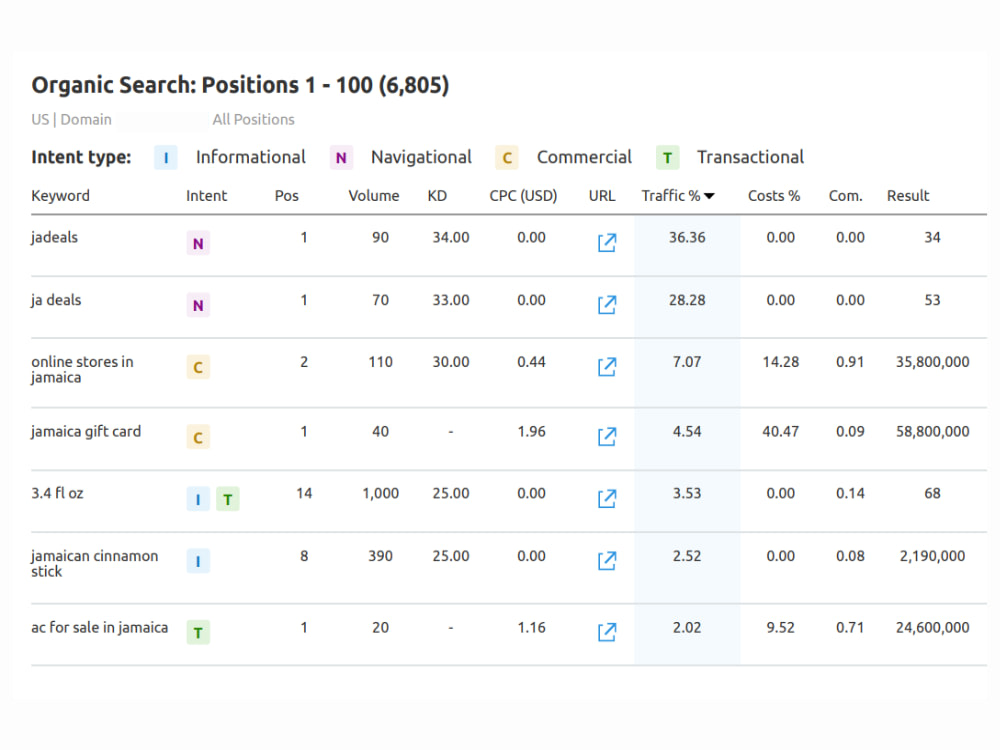The width and height of the screenshot is (1000, 750).
Task: Select the keyword jadeals
Action: coord(54,237)
